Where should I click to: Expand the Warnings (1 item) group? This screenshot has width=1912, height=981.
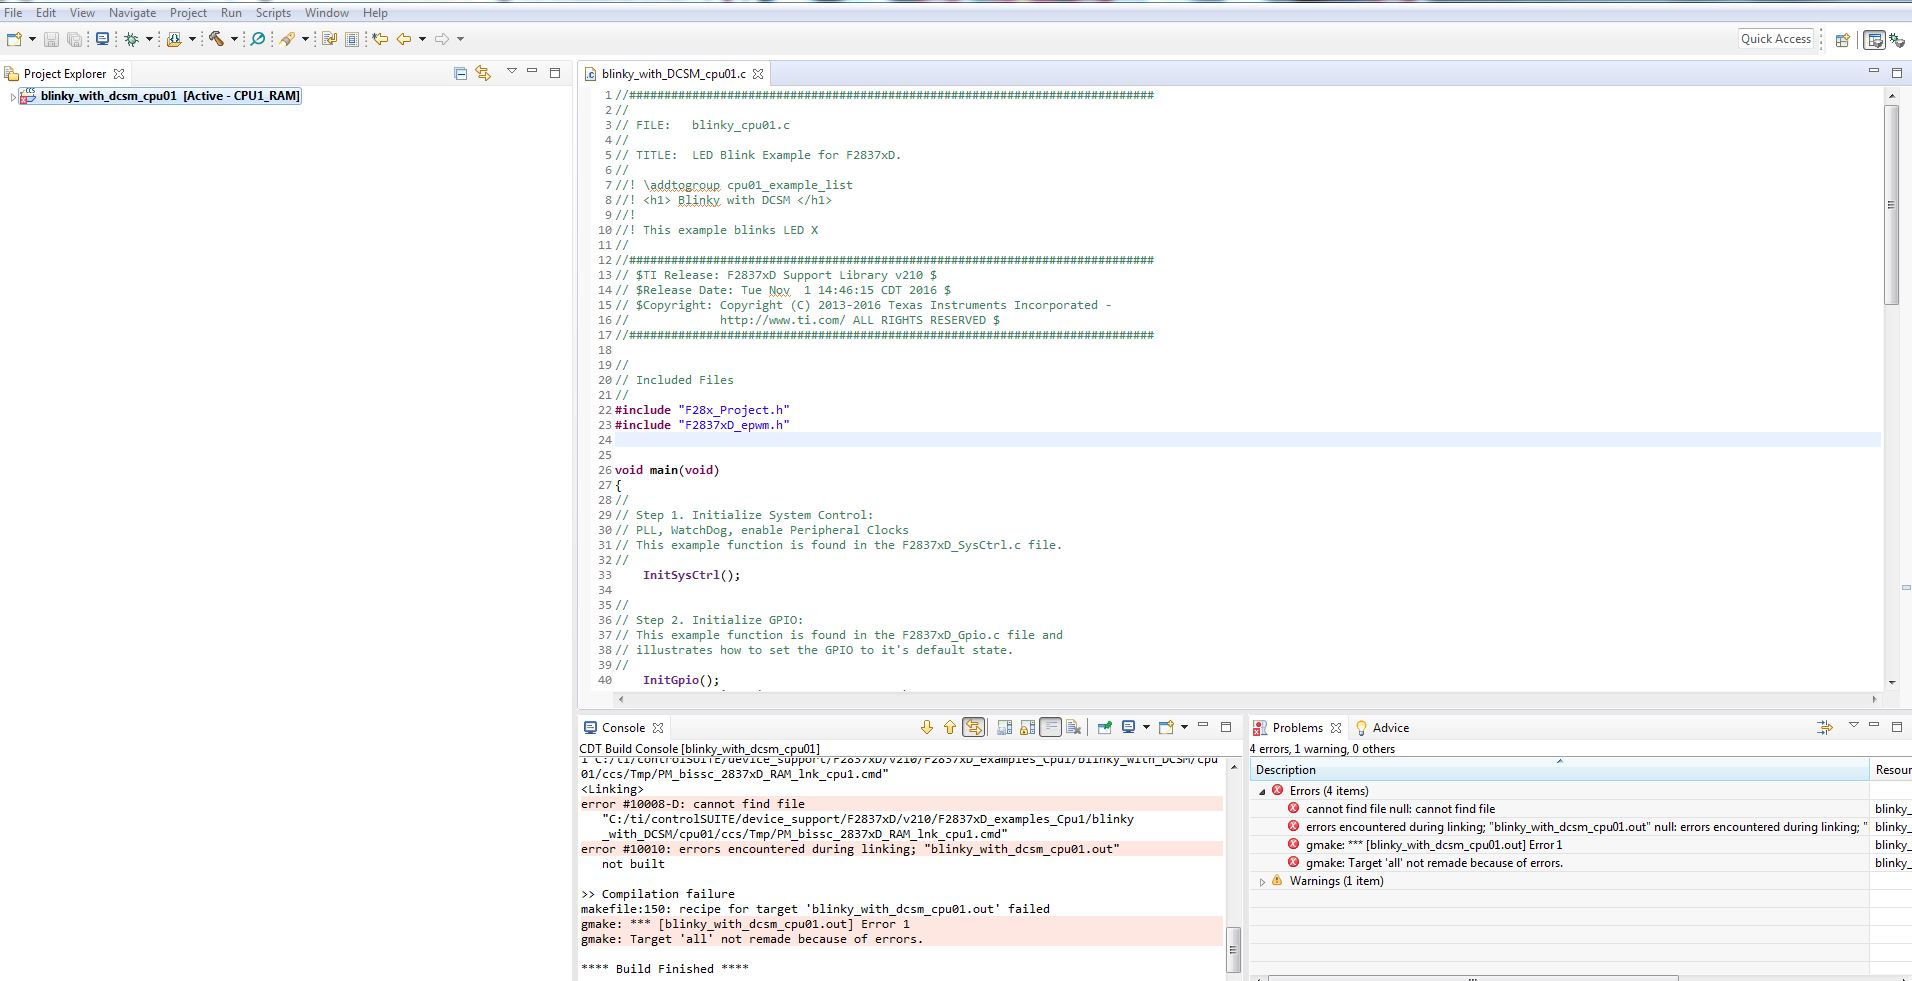coord(1262,882)
